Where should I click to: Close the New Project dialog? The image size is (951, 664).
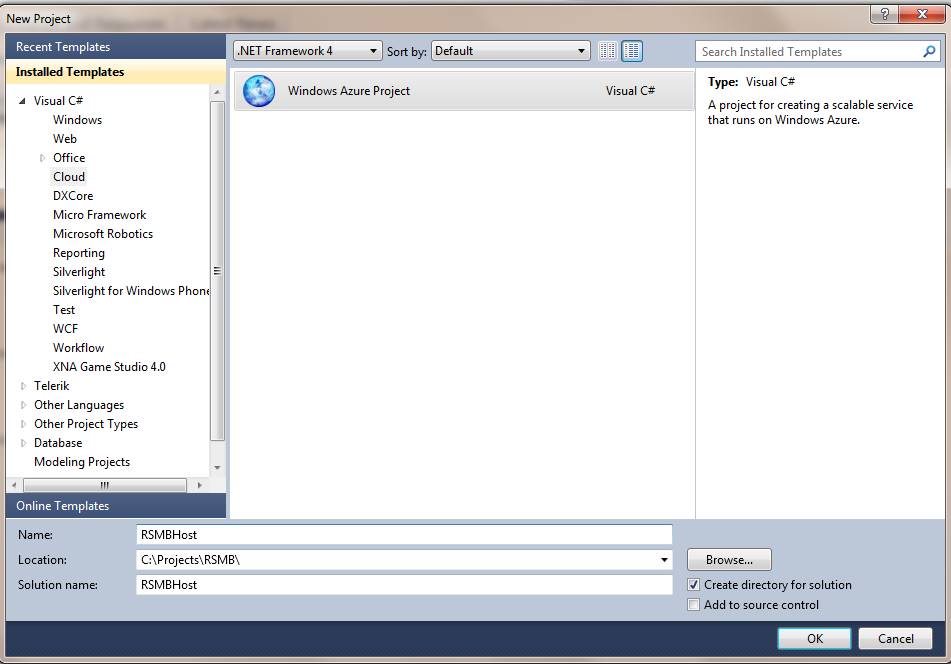pyautogui.click(x=922, y=14)
